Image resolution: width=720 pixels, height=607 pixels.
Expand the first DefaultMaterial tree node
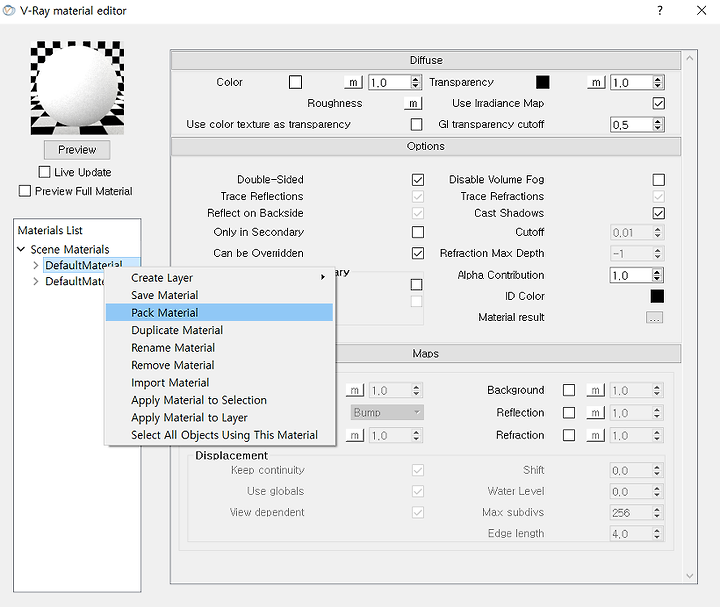36,265
